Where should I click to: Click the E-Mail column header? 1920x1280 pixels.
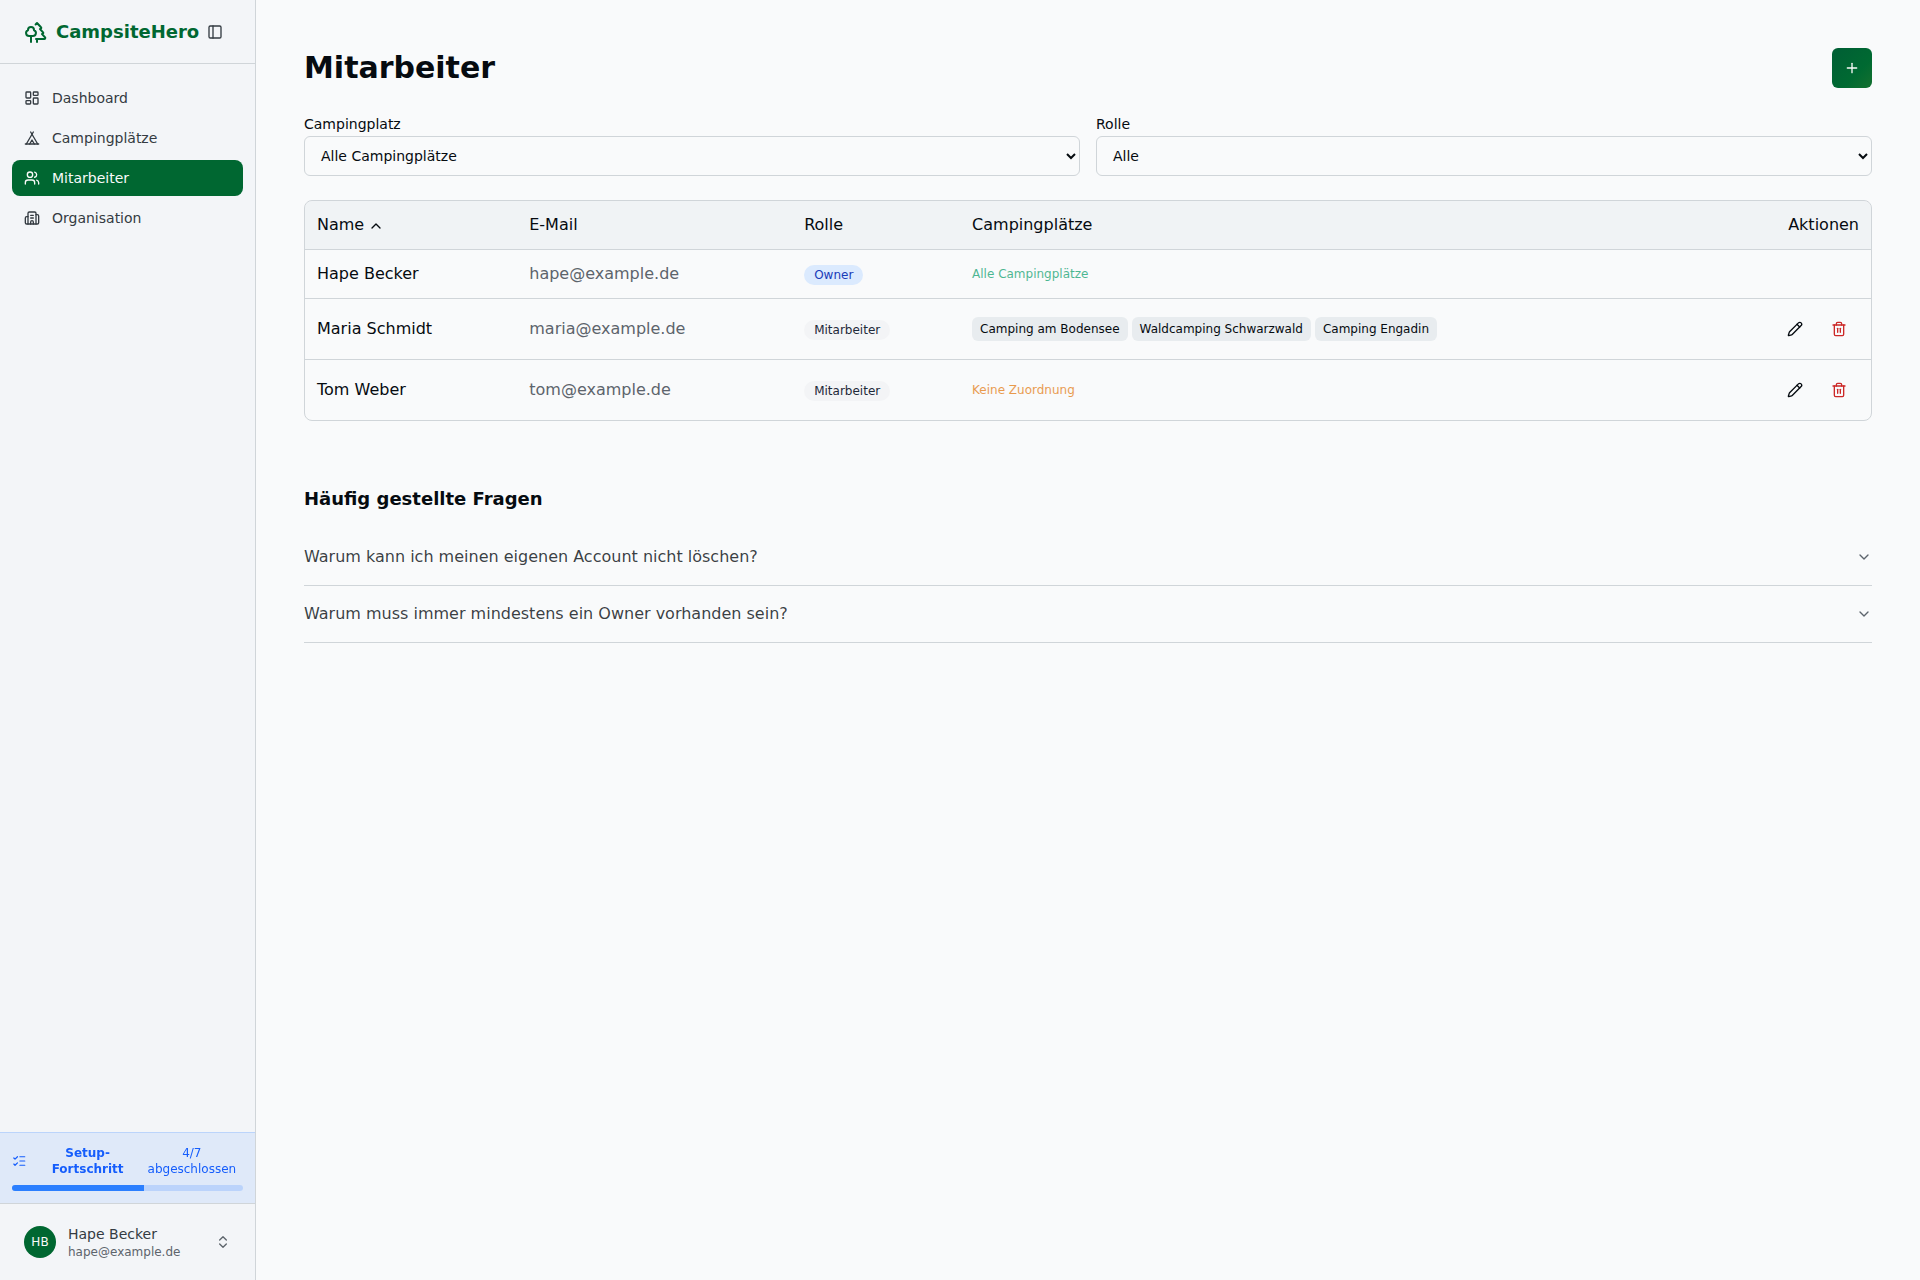[553, 225]
